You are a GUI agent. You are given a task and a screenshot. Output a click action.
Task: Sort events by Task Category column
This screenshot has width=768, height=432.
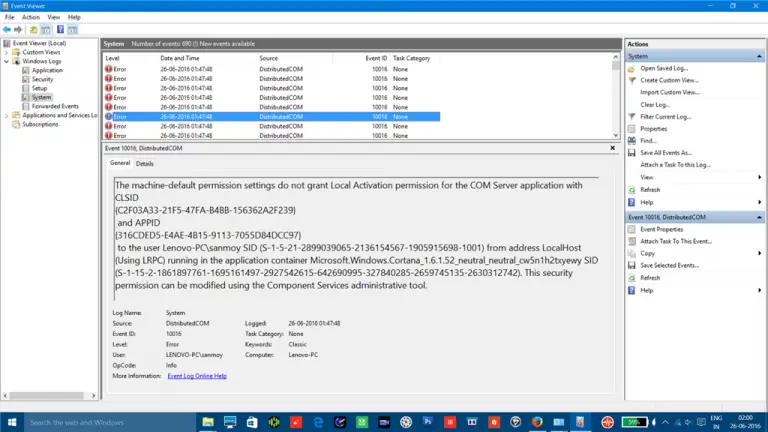coord(411,58)
